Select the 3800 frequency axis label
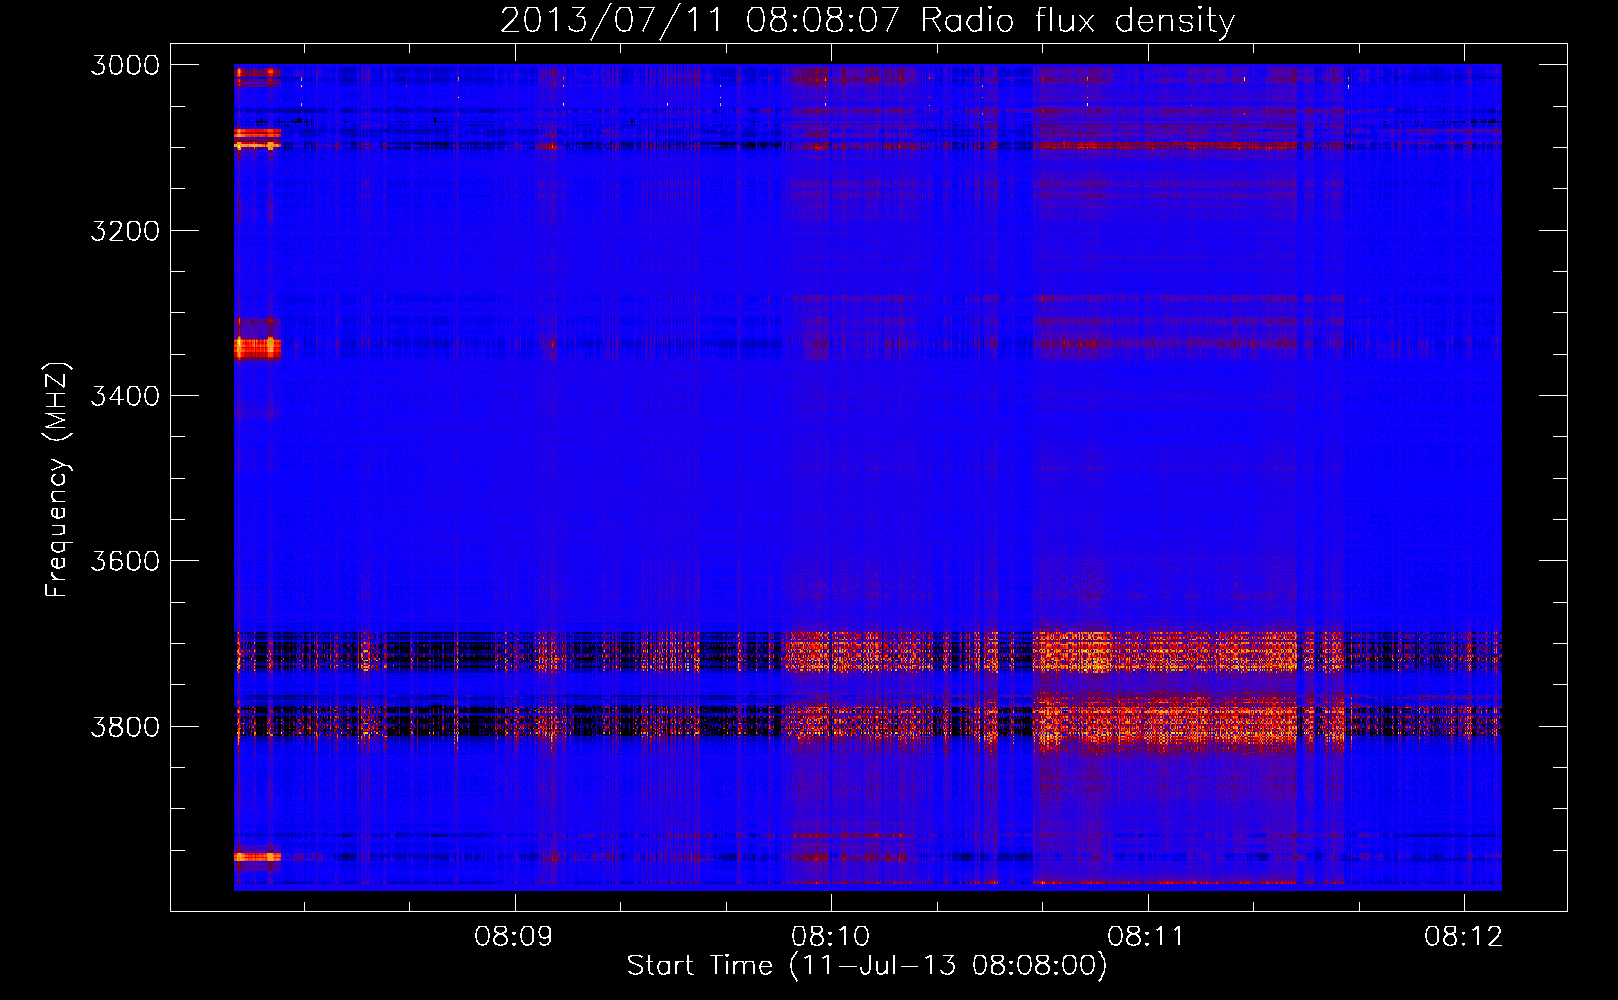Screen dimensions: 1618x1000 pos(125,727)
